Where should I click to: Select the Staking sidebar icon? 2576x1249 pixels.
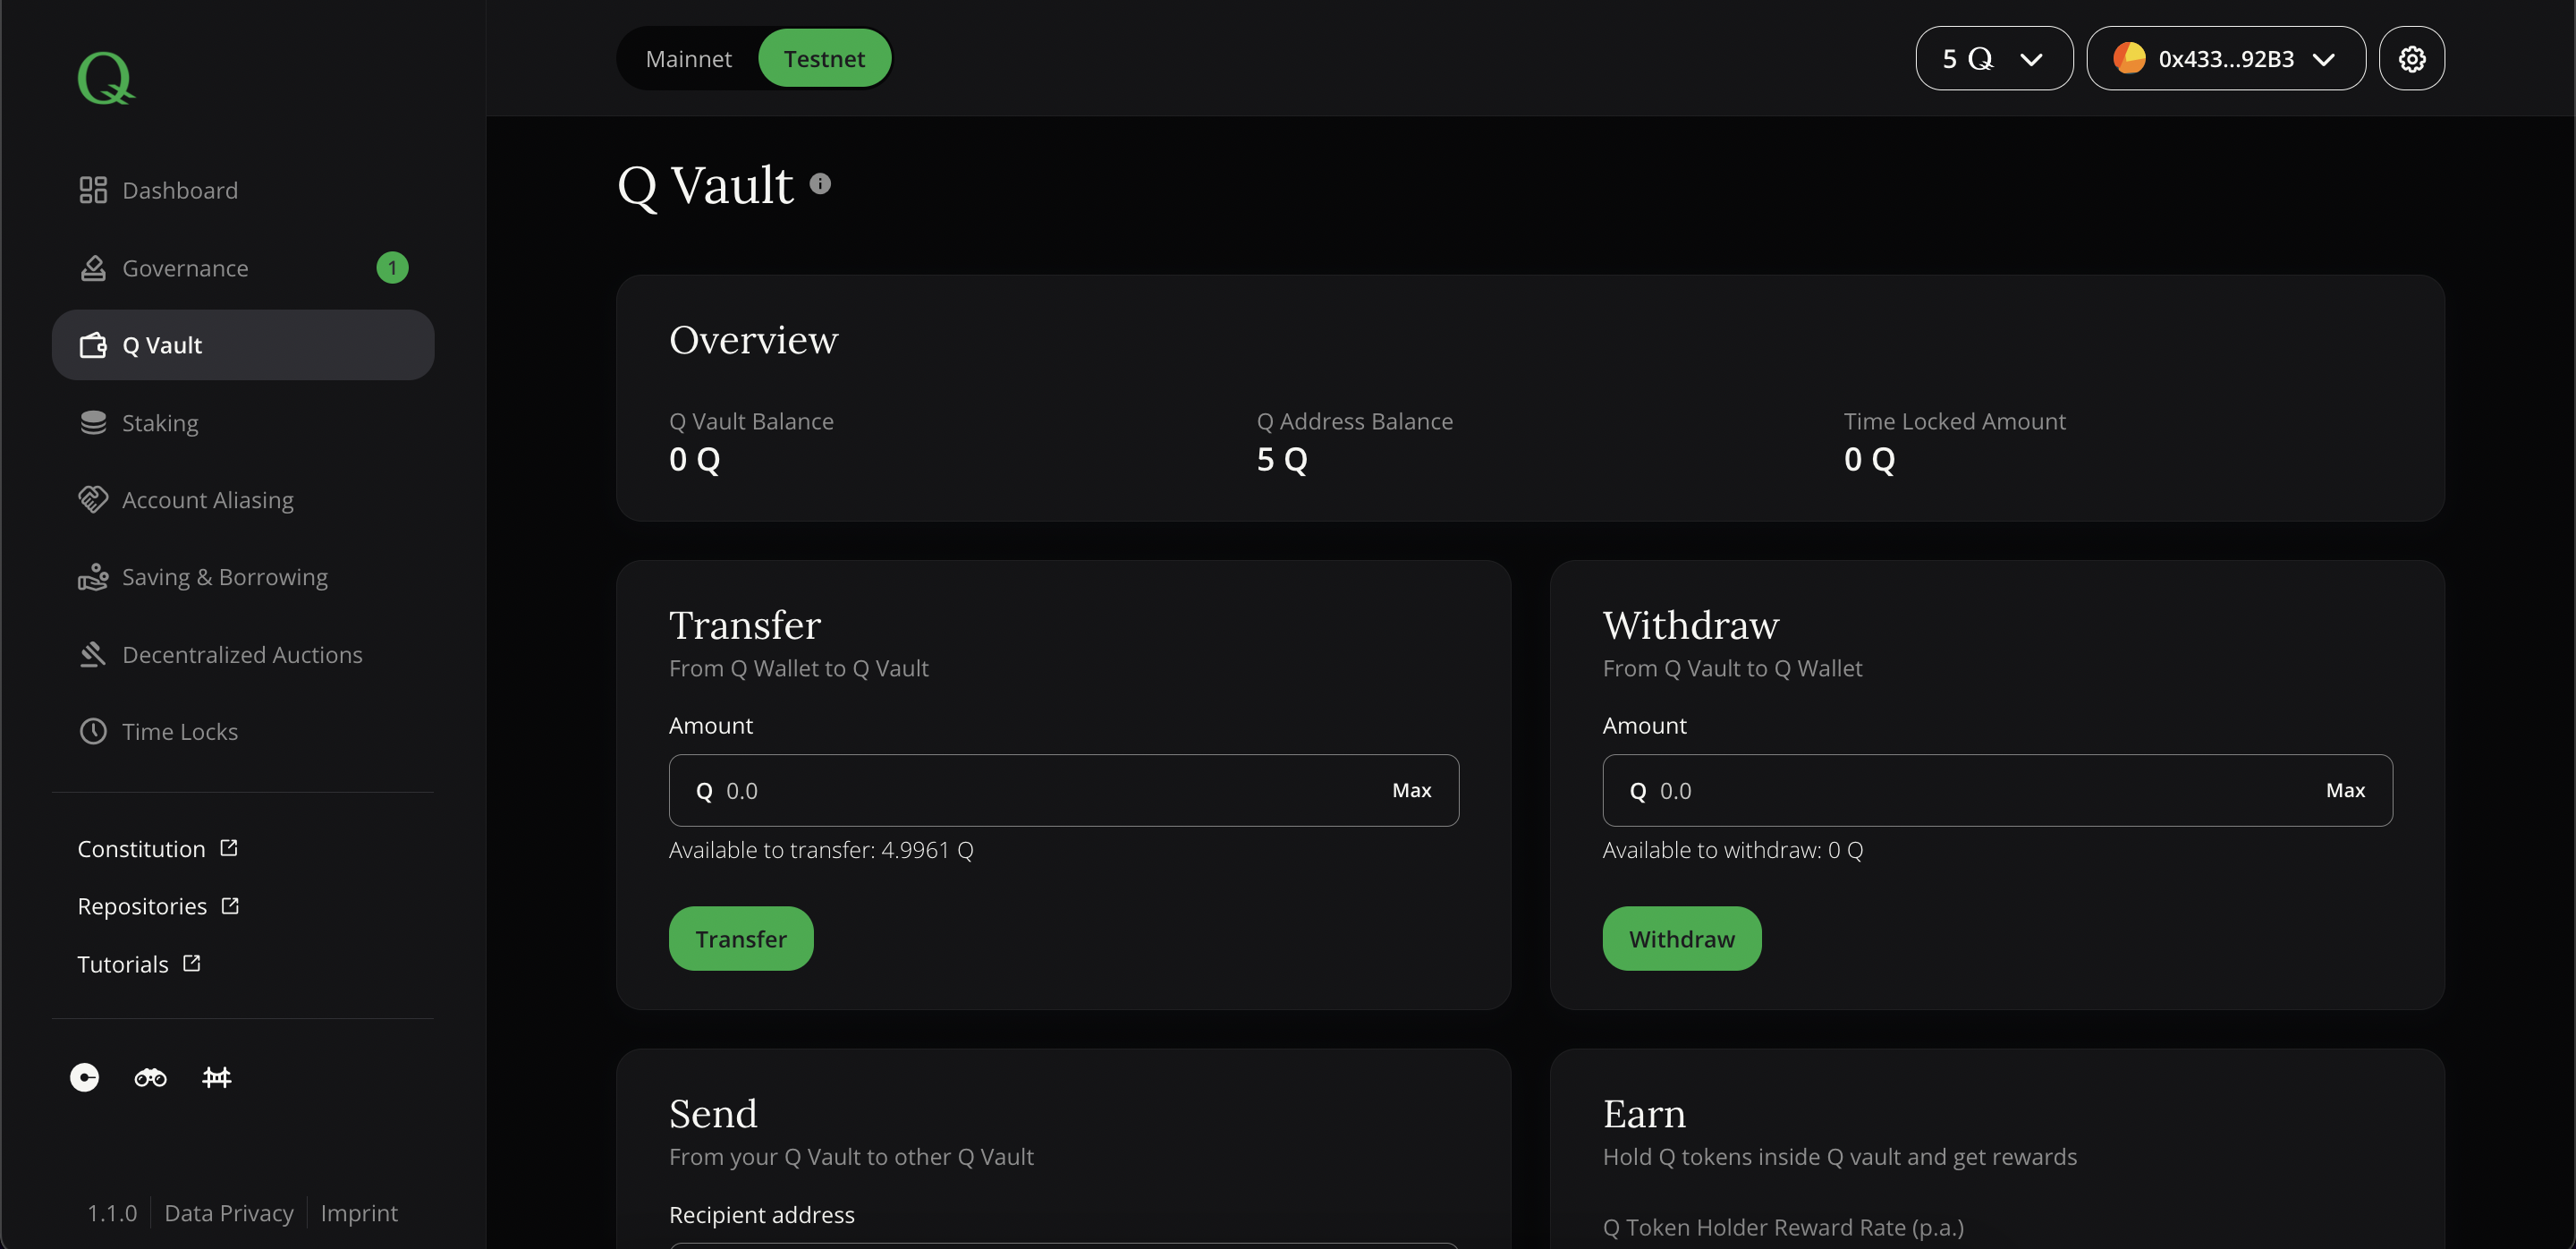click(x=160, y=422)
